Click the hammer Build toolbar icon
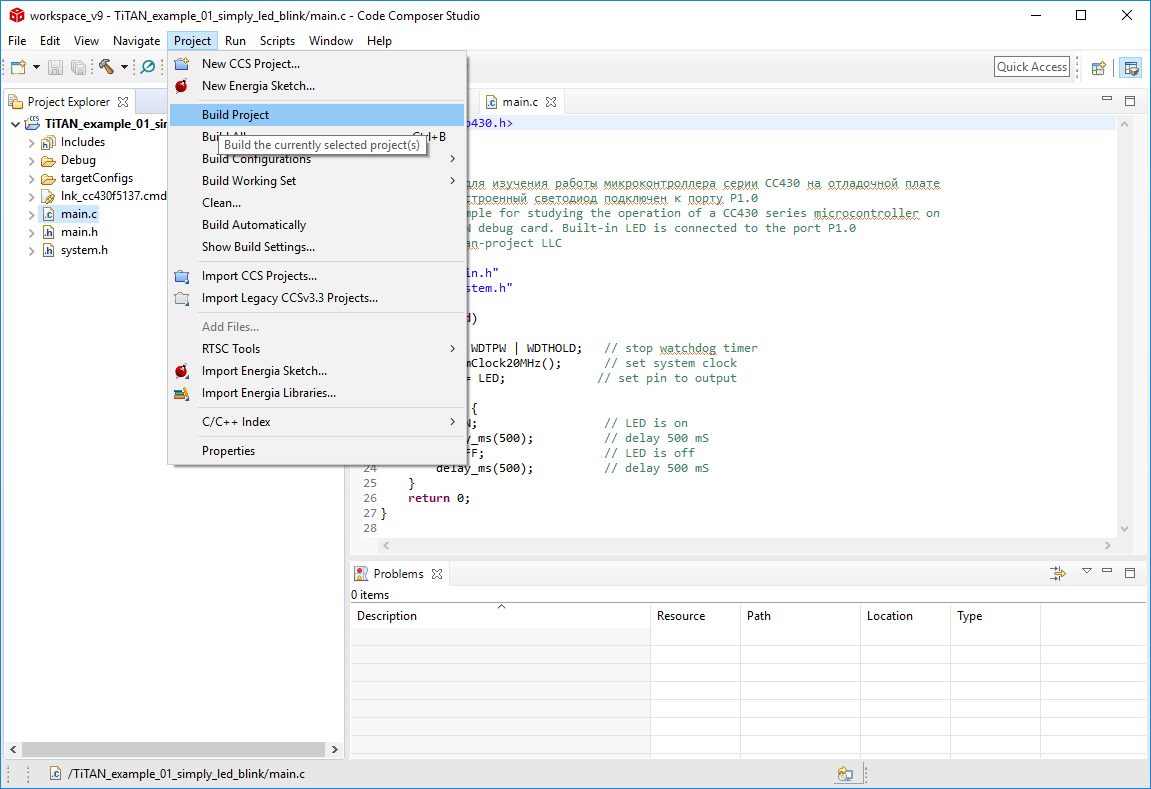Screen dimensions: 1151x789 pos(106,67)
